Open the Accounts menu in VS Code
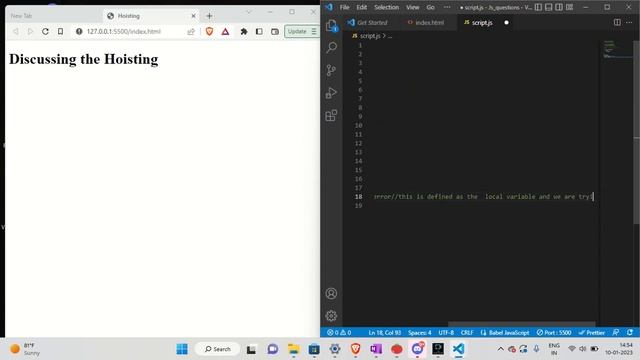 click(331, 293)
